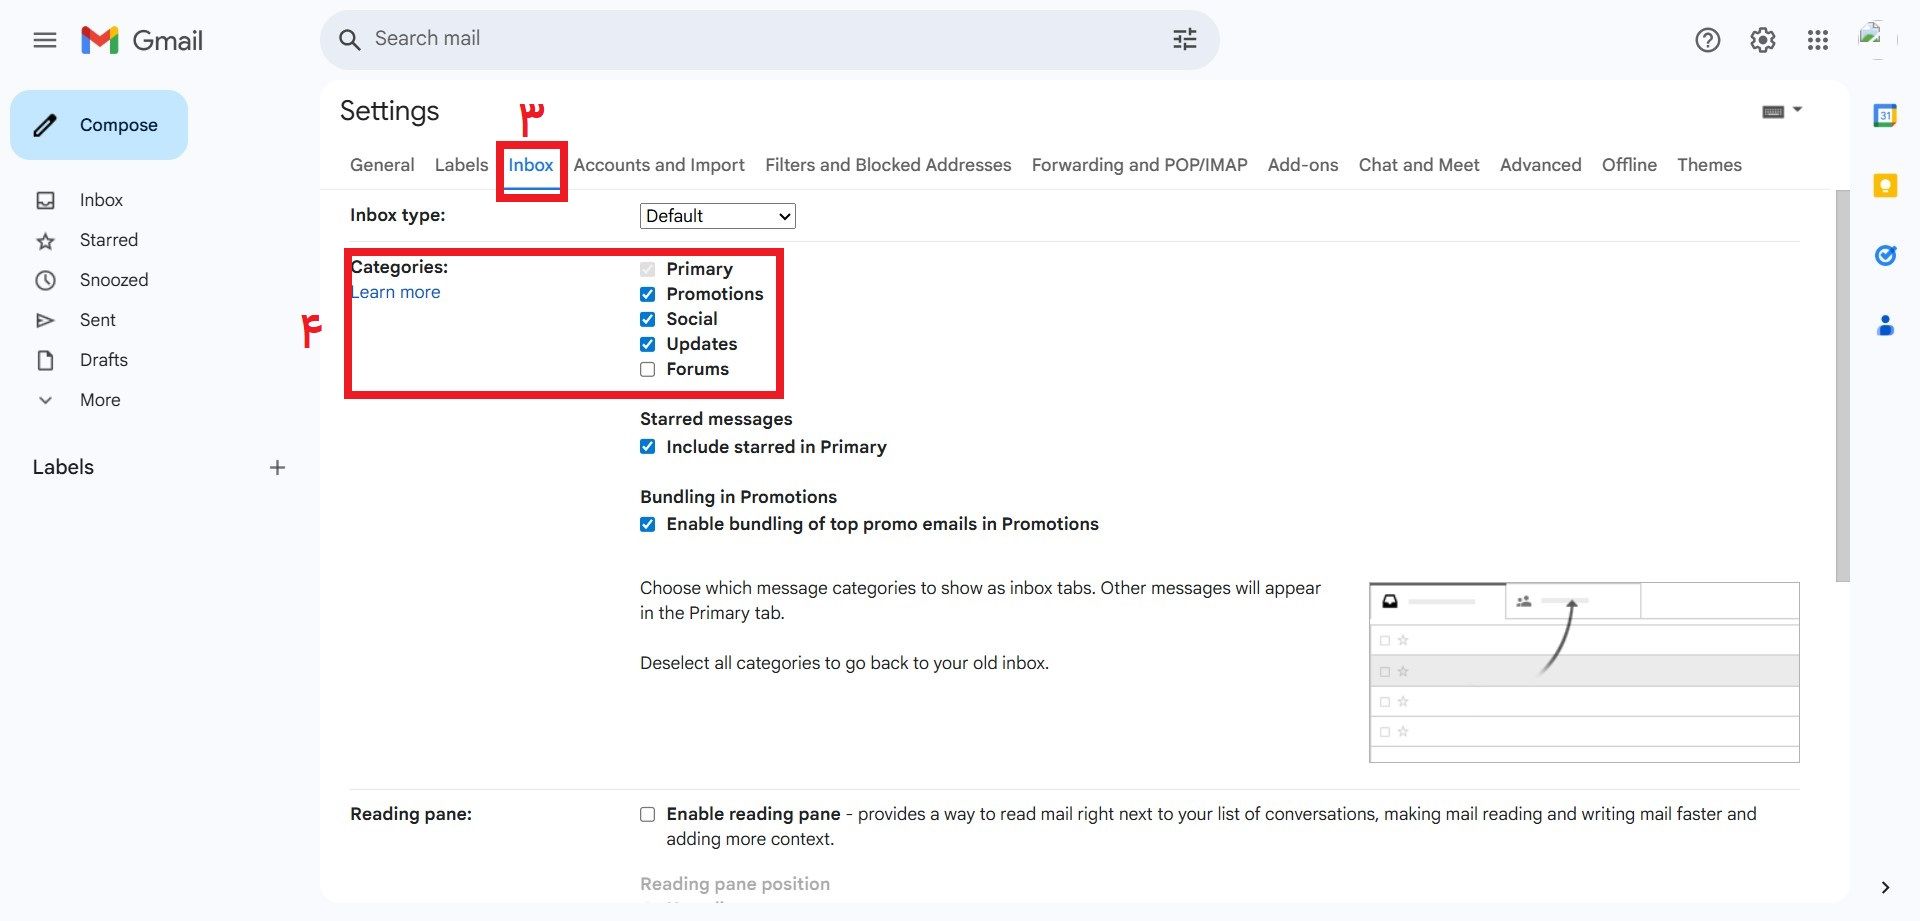Click the search options filter icon
This screenshot has height=921, width=1920.
(1184, 39)
